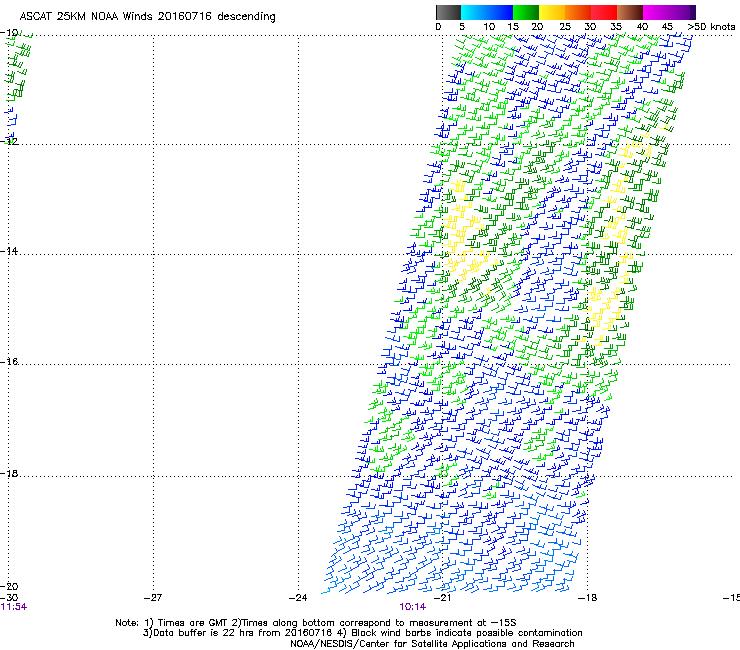Click the -30 longitude axis label
740x650 pixels.
click(x=9, y=597)
